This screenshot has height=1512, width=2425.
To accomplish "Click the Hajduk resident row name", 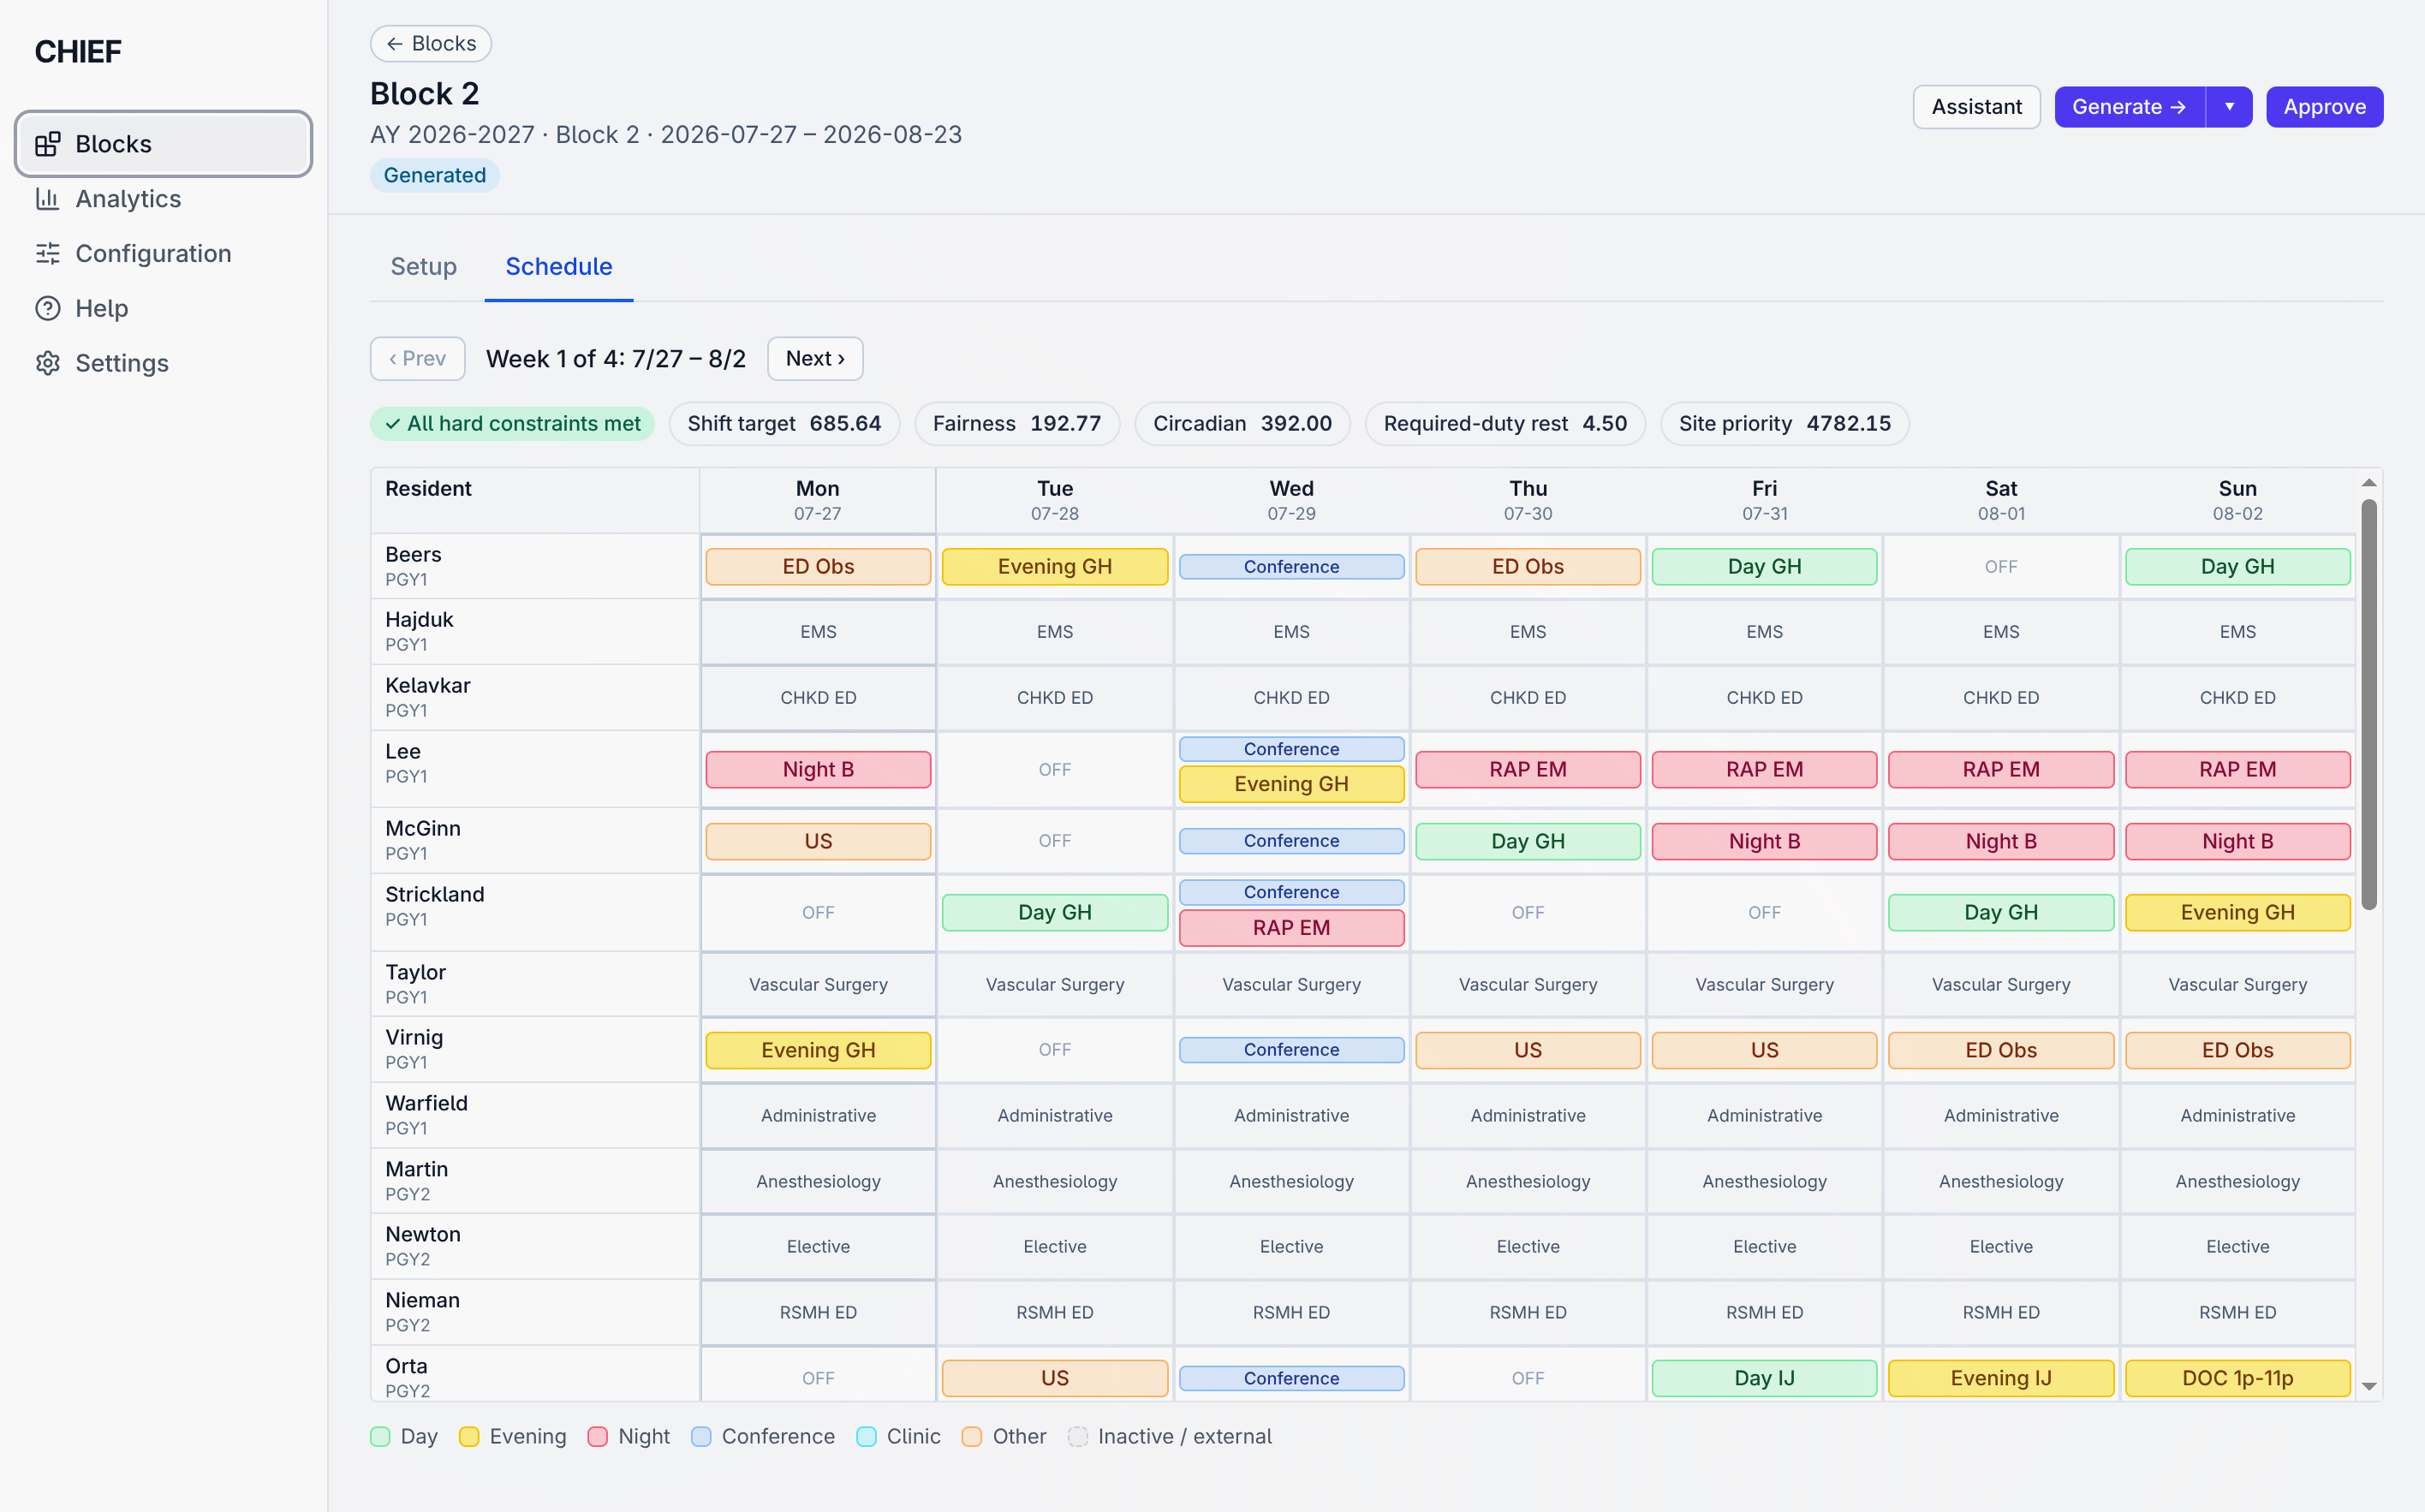I will (x=419, y=620).
